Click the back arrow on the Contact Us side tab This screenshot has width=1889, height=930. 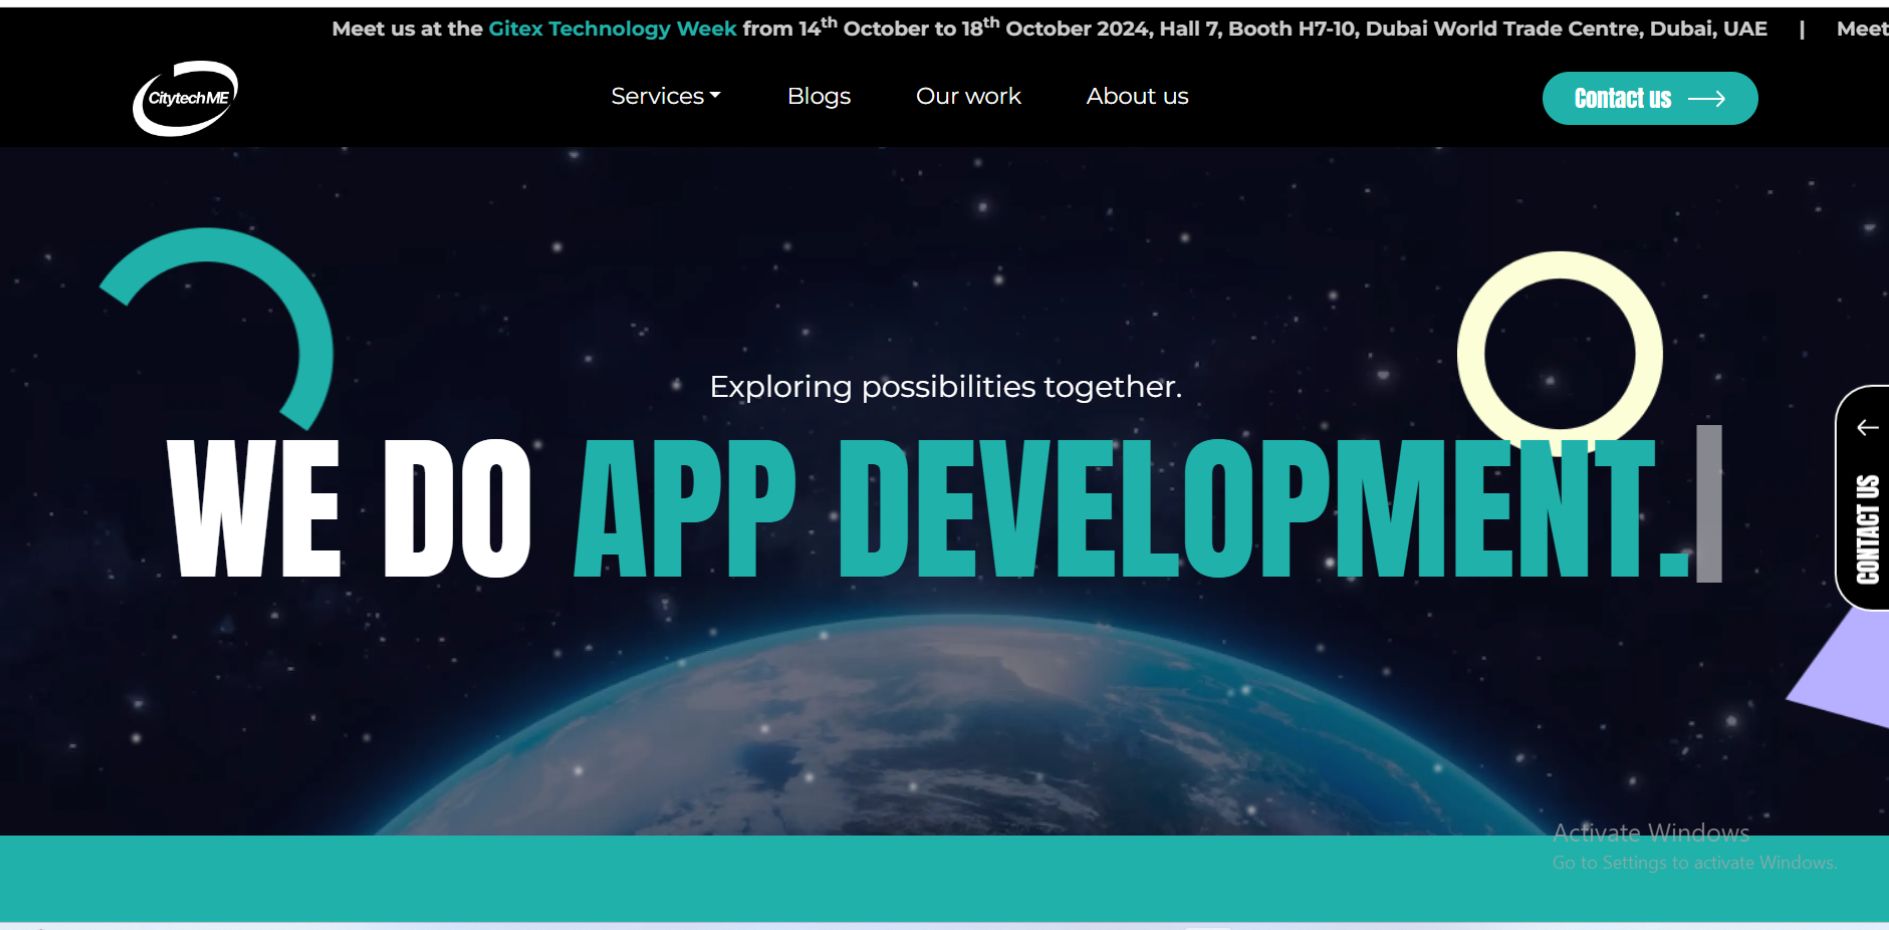coord(1866,428)
